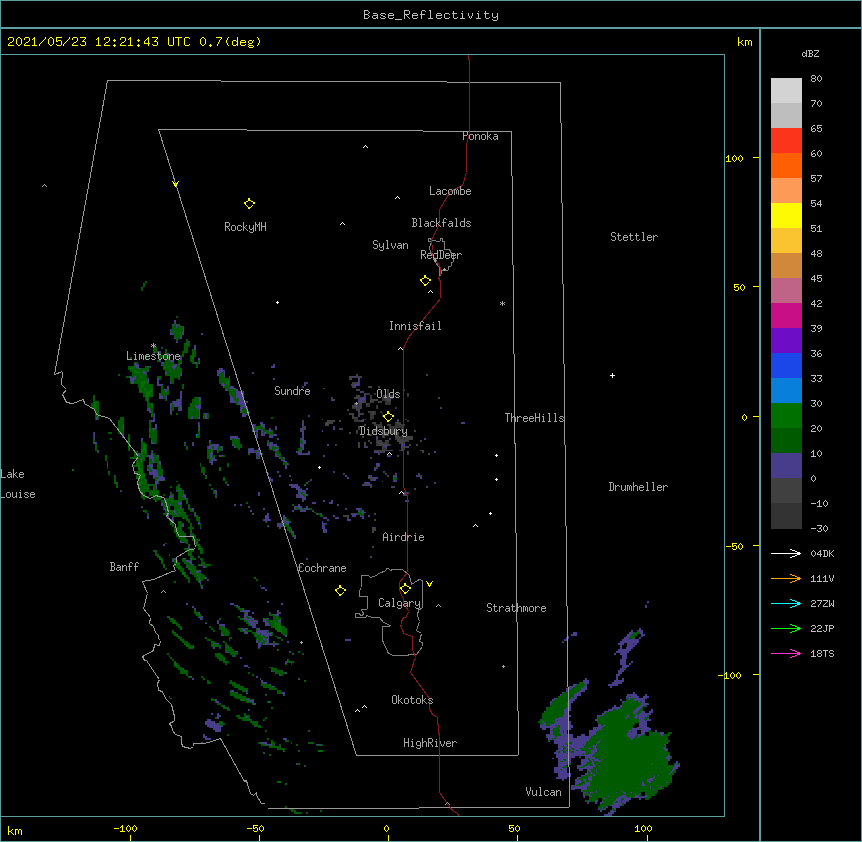Click the Ponoka city label

[480, 136]
